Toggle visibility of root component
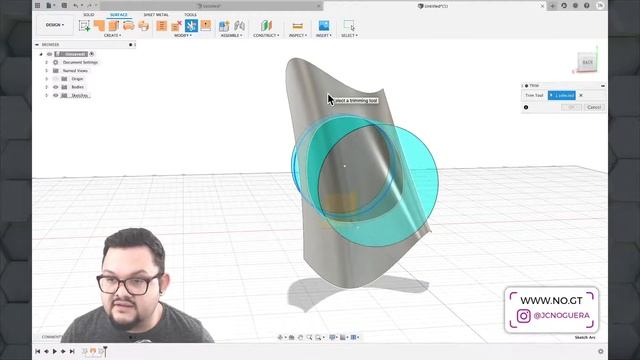The image size is (640, 360). point(49,54)
